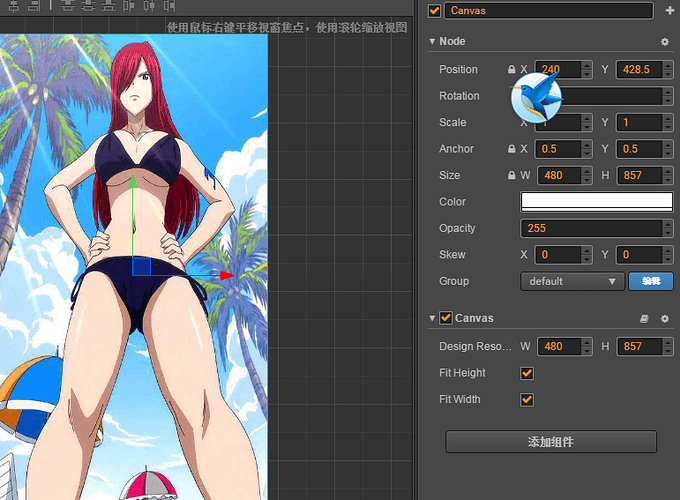Open the Group dropdown showing default
Screen dimensions: 680x500
(x=572, y=281)
